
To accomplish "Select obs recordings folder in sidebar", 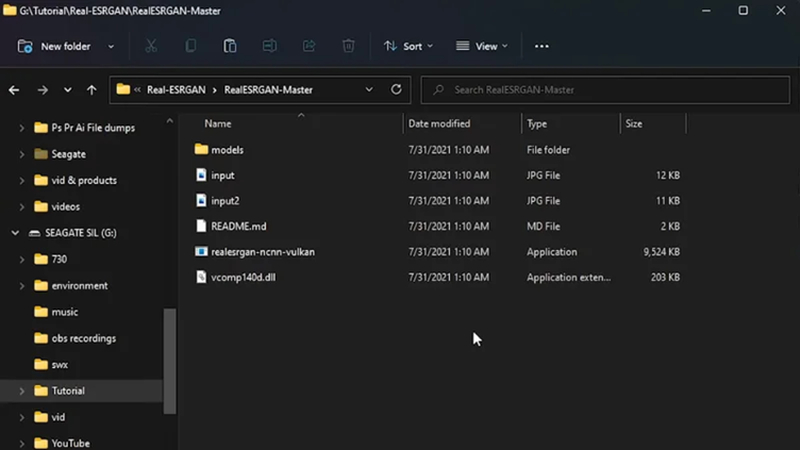I will 84,338.
